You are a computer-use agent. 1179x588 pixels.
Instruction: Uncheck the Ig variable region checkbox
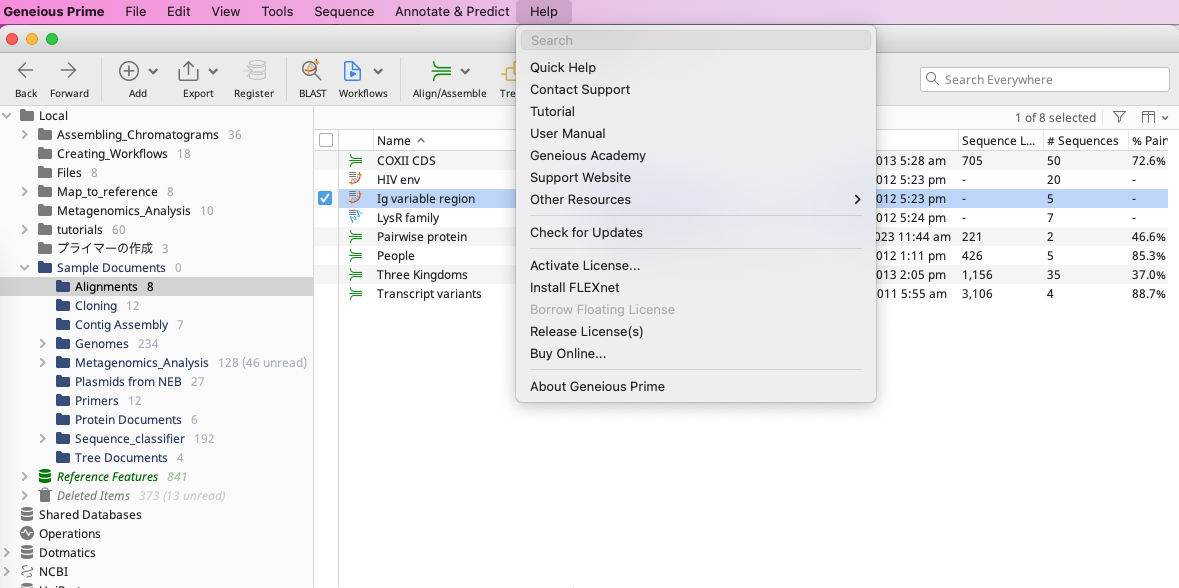tap(325, 198)
